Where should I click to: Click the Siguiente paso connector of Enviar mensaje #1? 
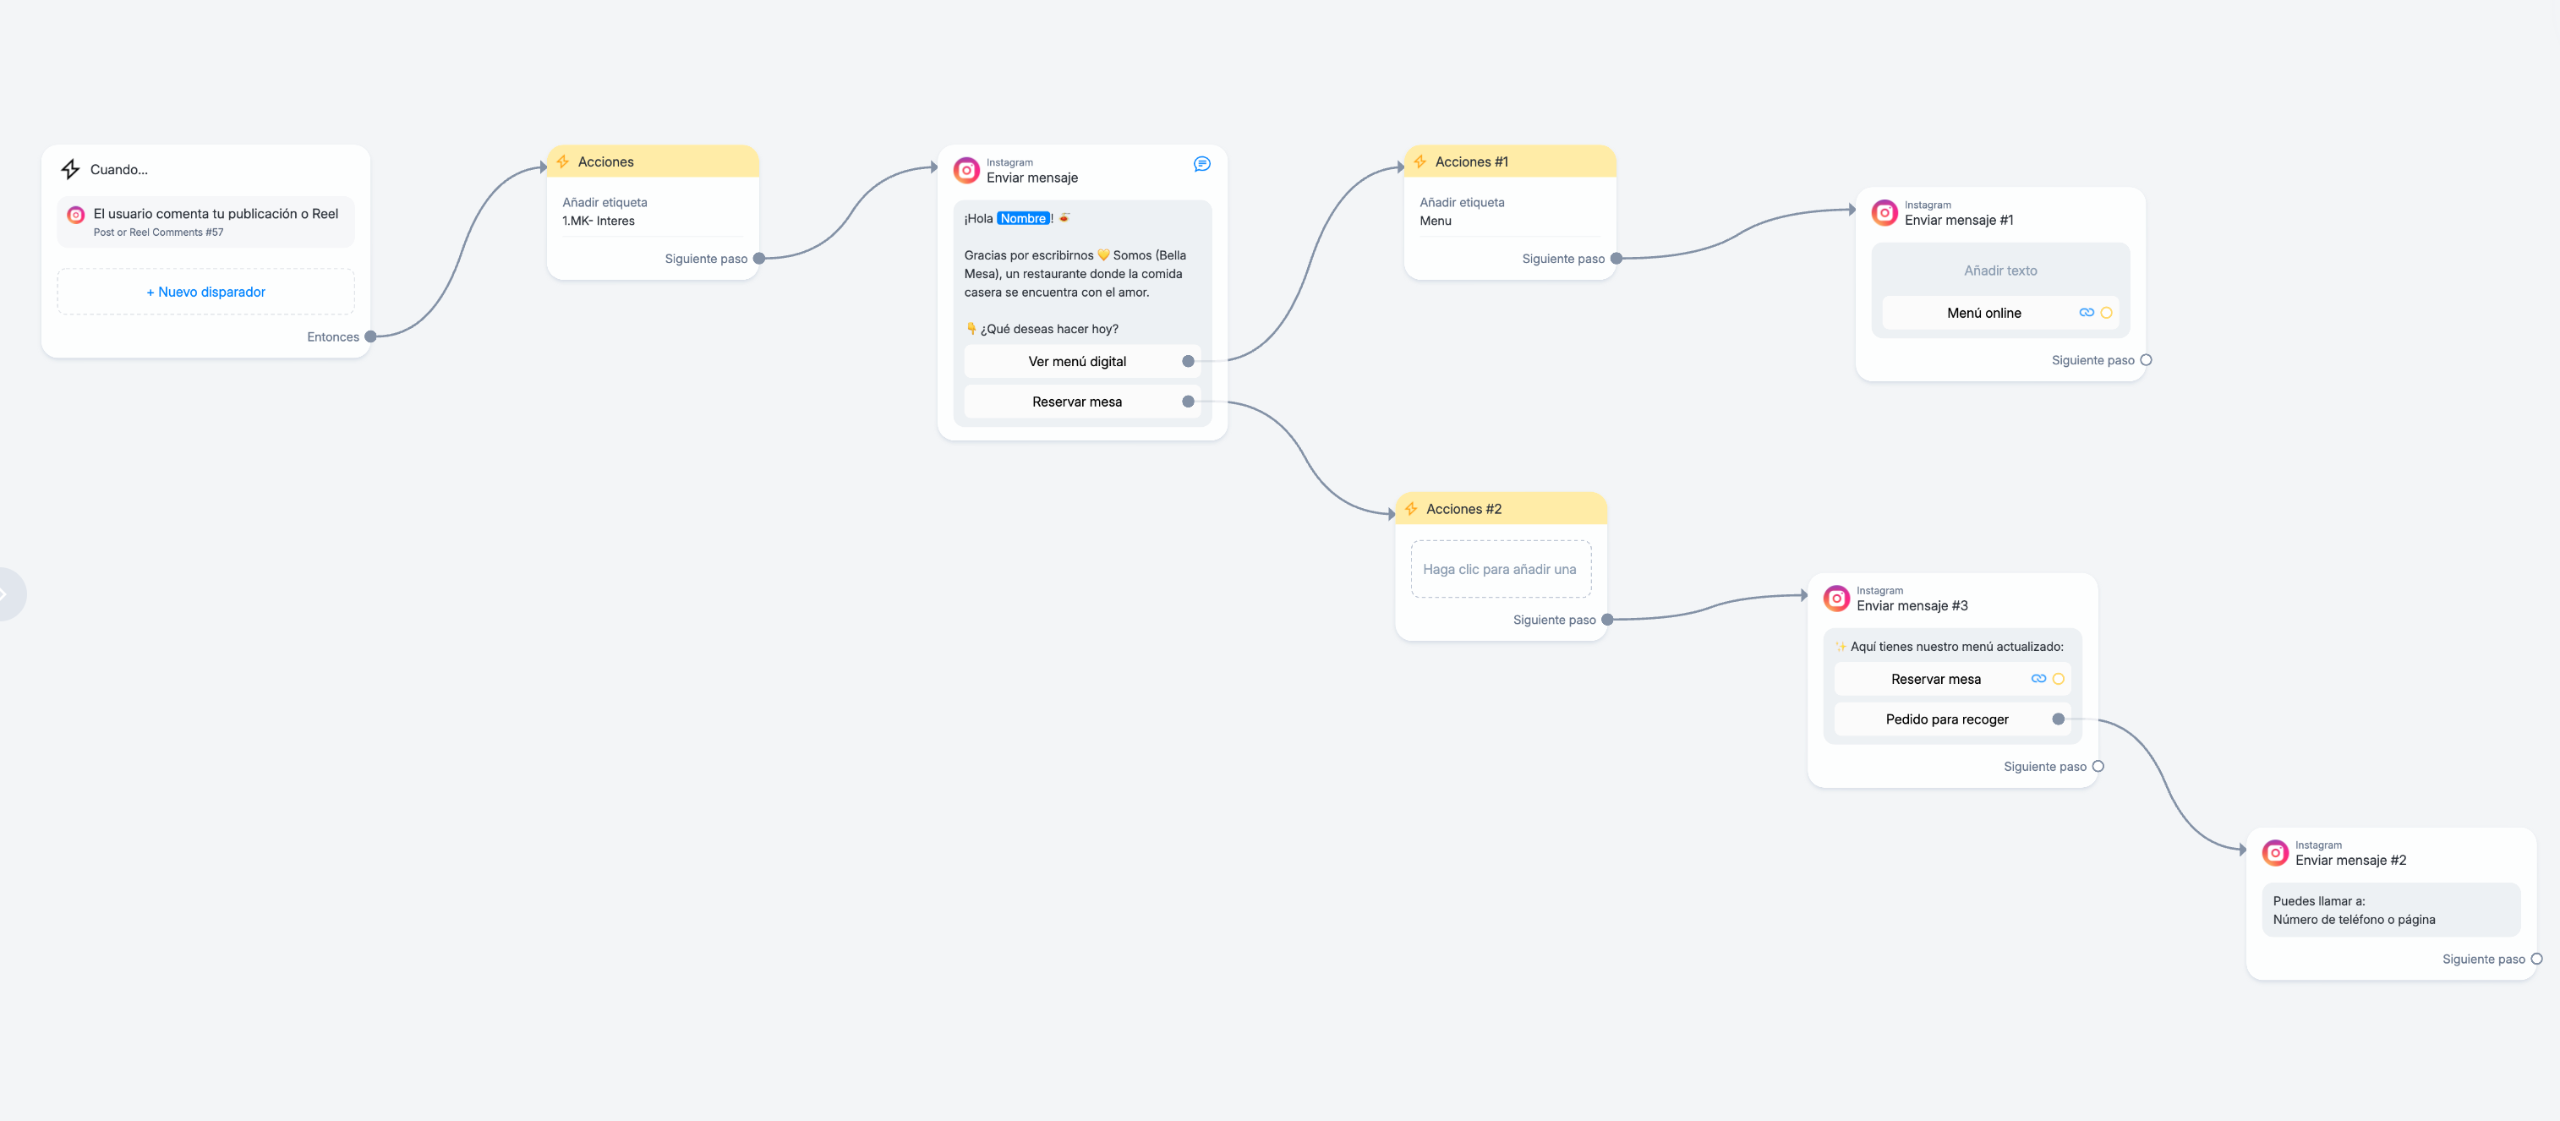2146,360
